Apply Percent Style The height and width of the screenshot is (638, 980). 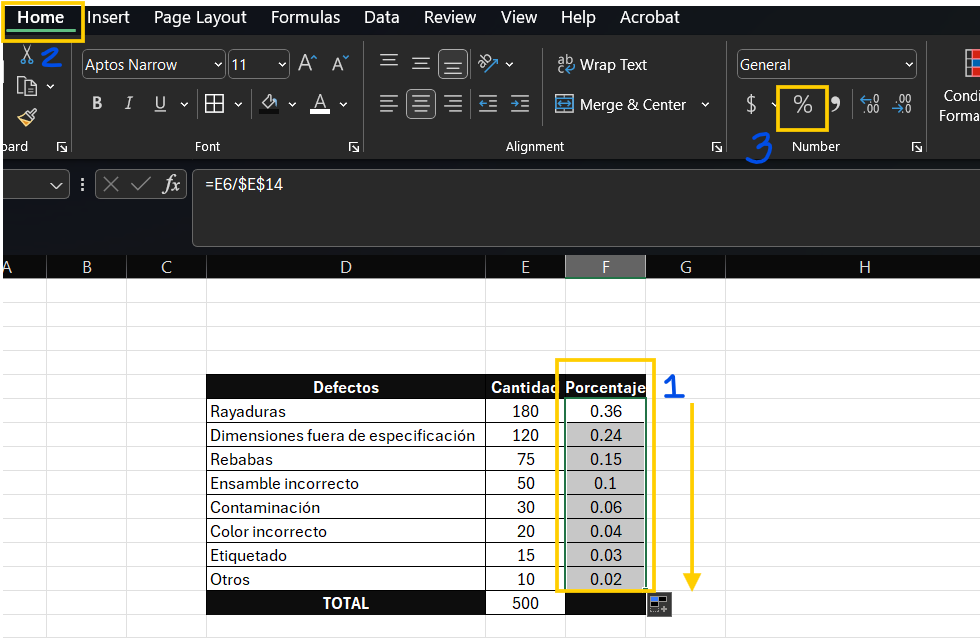[802, 104]
